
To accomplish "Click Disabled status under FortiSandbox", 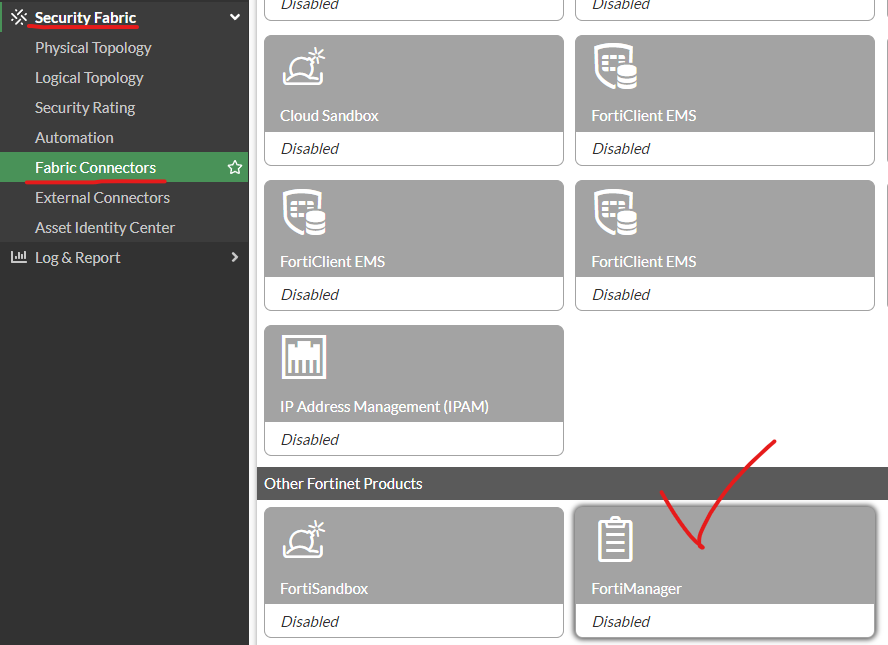I will tap(310, 621).
